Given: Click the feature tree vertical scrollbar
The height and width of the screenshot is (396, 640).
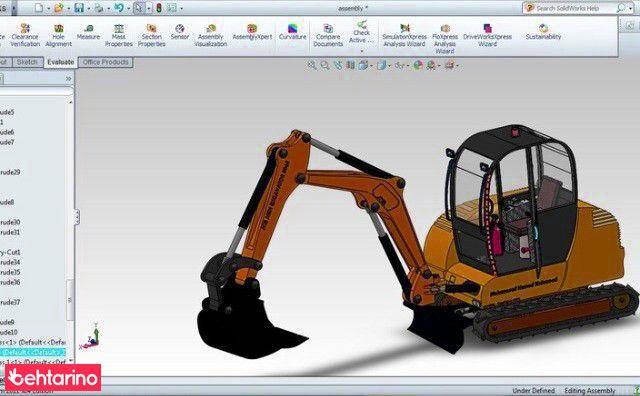Looking at the screenshot, I should 70,300.
